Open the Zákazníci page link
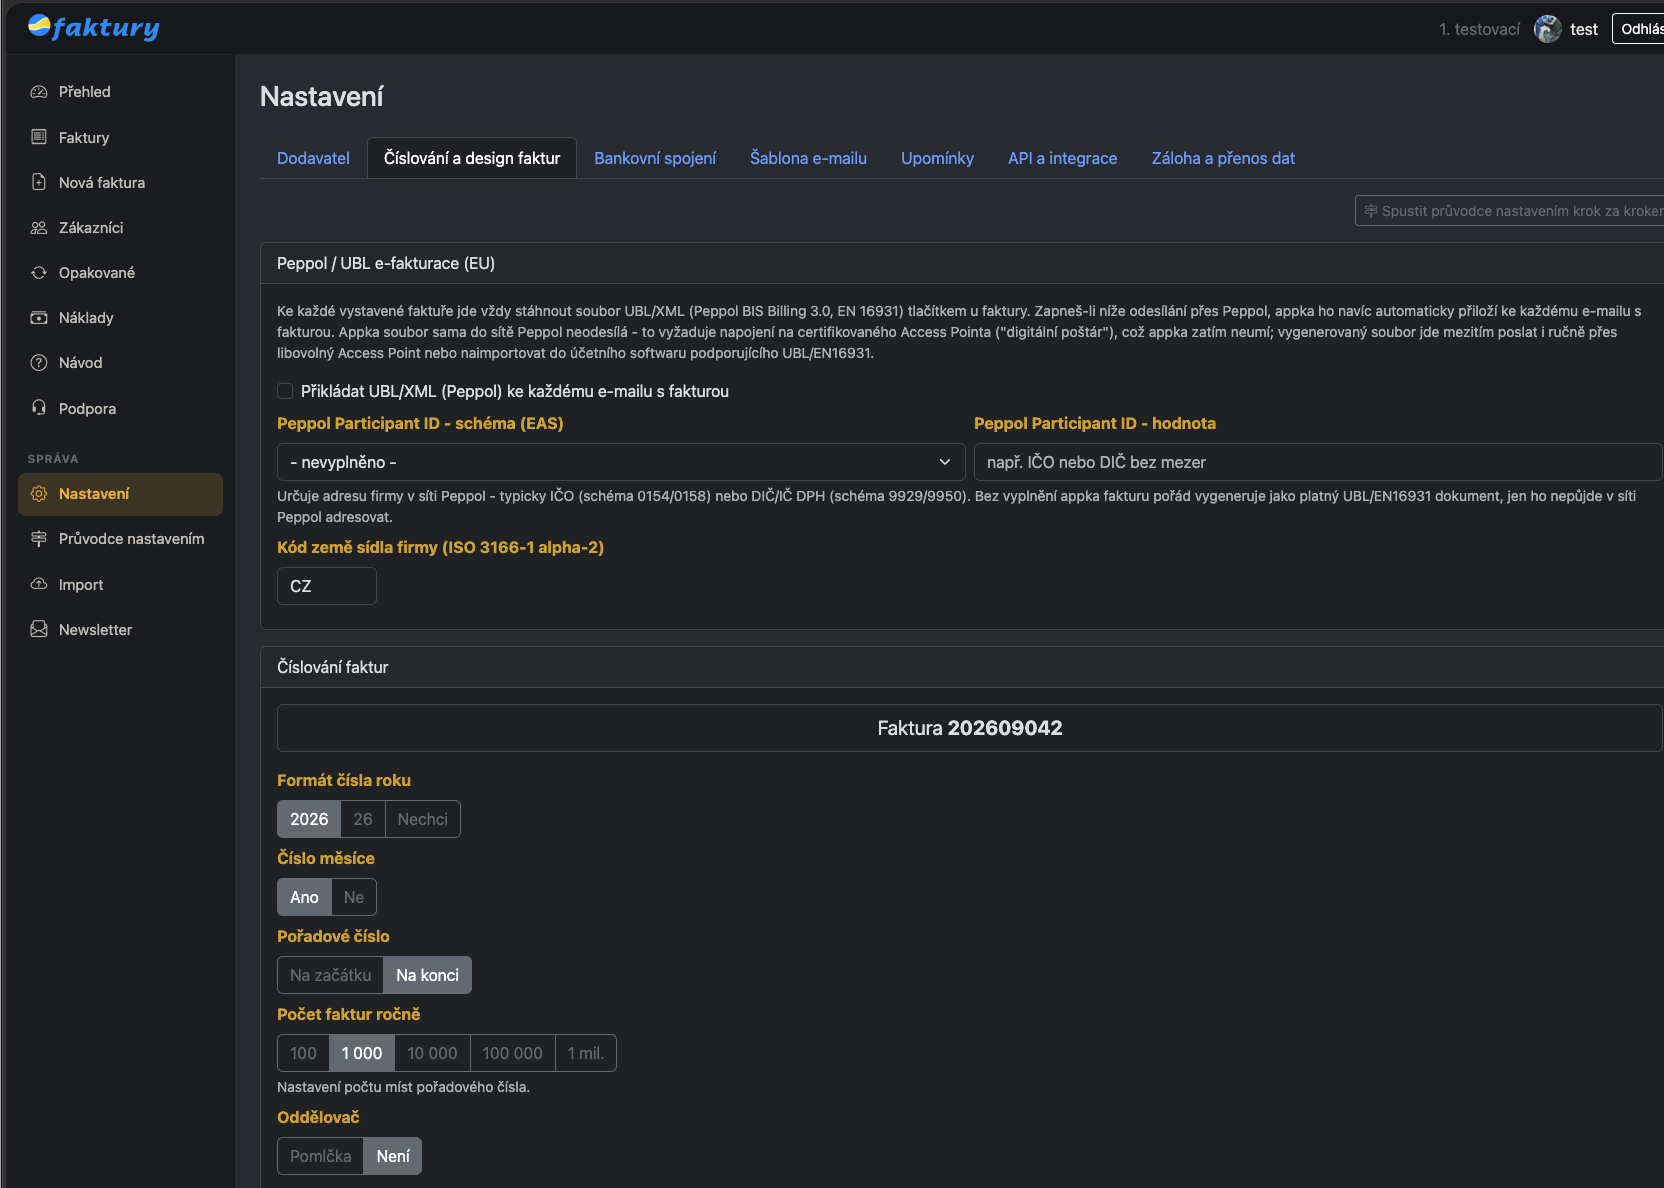This screenshot has height=1188, width=1664. coord(120,228)
